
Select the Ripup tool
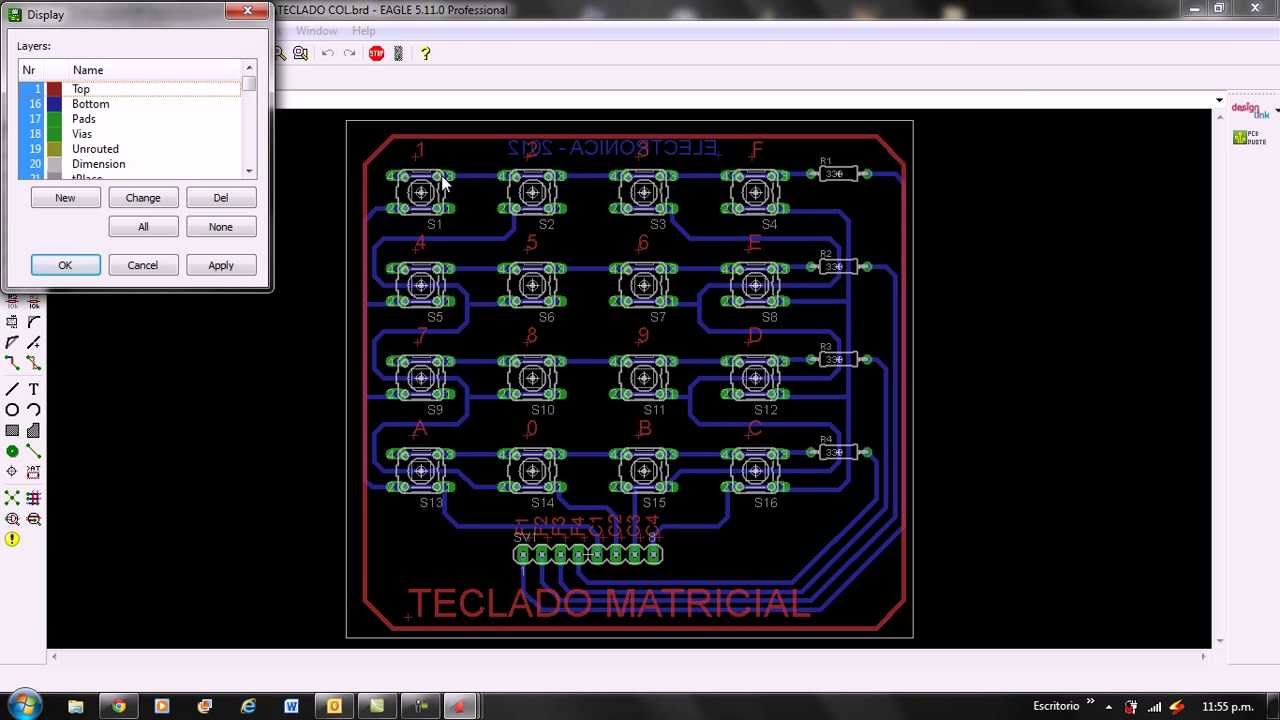[x=34, y=363]
